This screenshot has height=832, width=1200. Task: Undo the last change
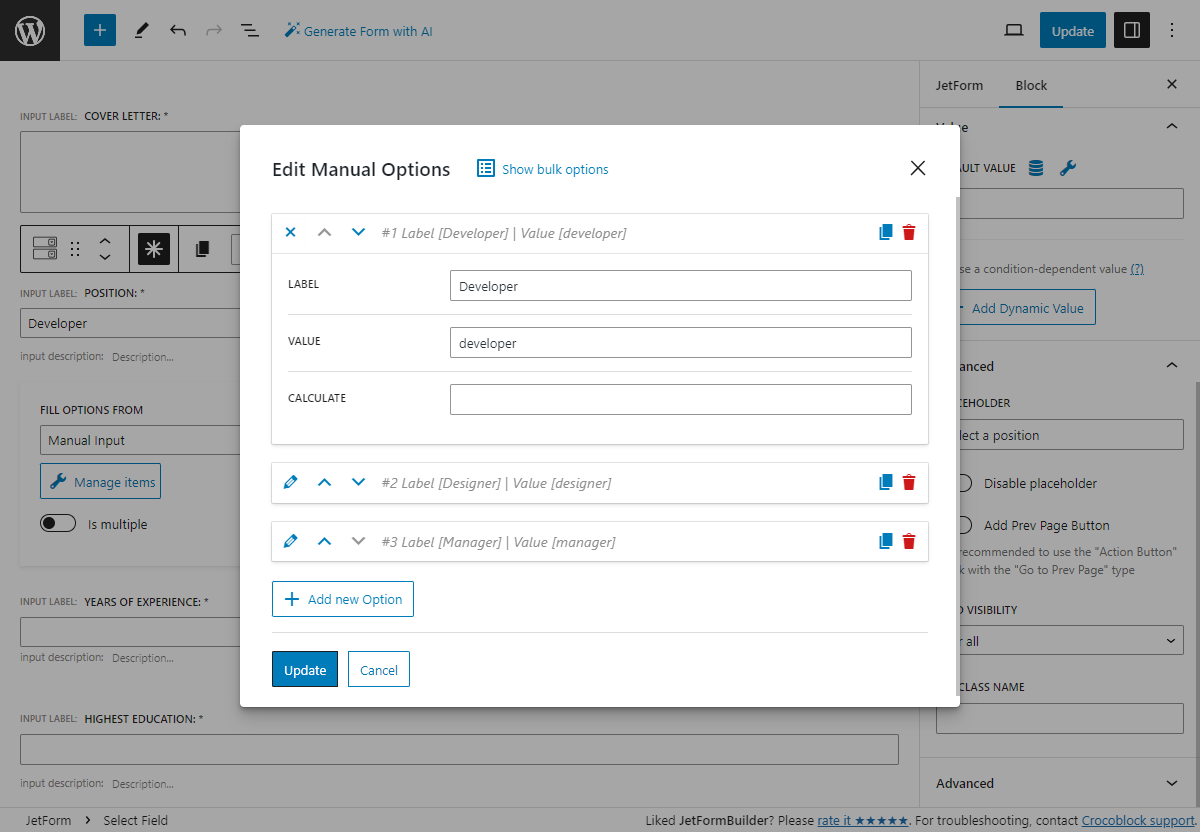178,31
